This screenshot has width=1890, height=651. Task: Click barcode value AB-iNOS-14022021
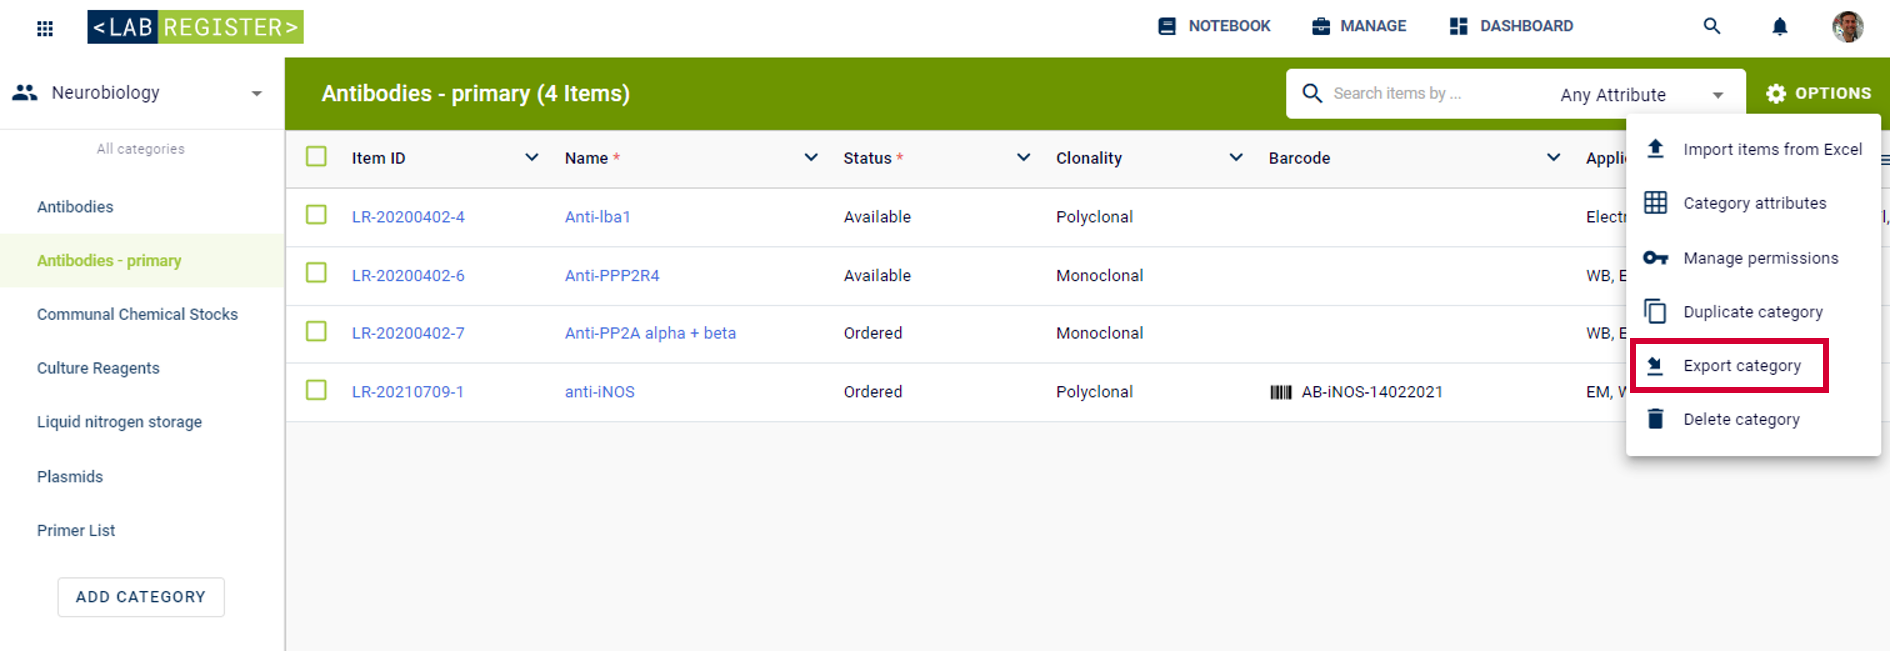pyautogui.click(x=1372, y=392)
